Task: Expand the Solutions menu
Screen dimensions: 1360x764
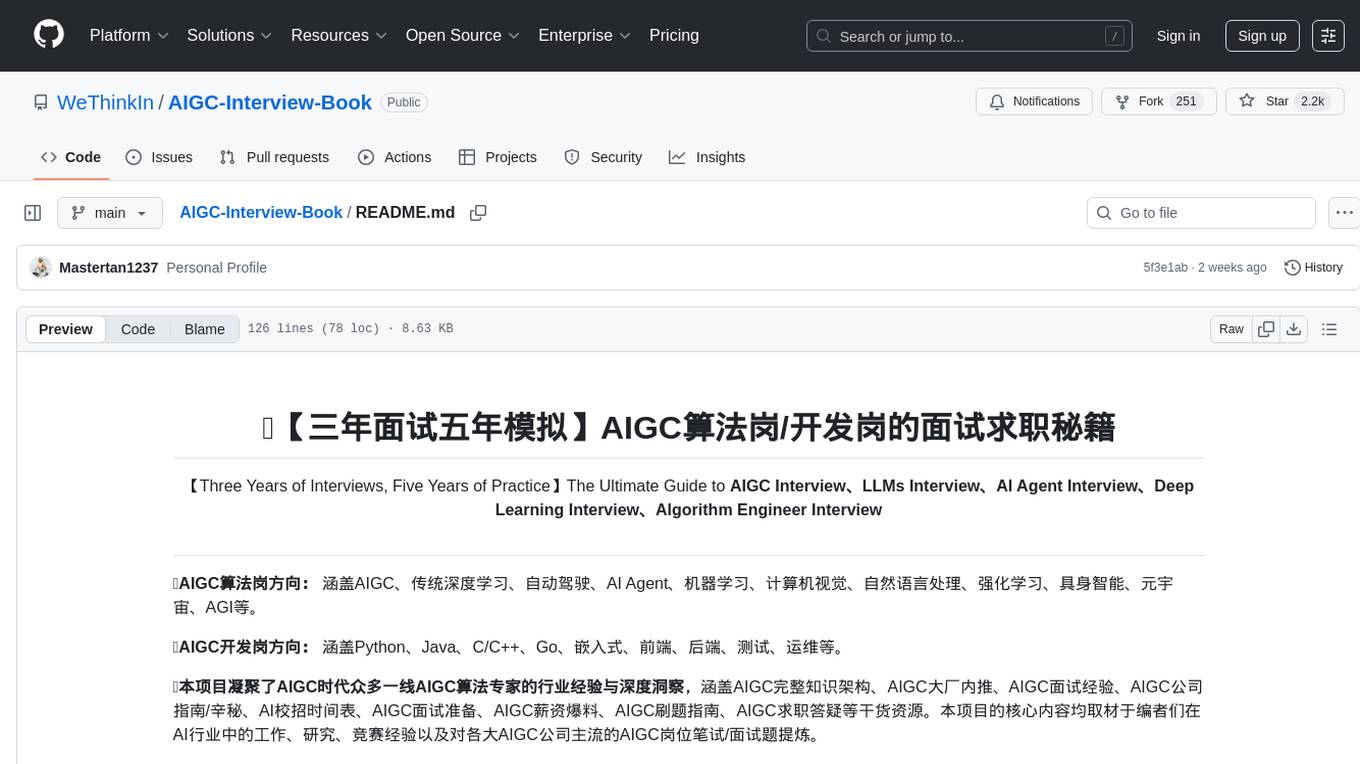Action: [x=230, y=35]
